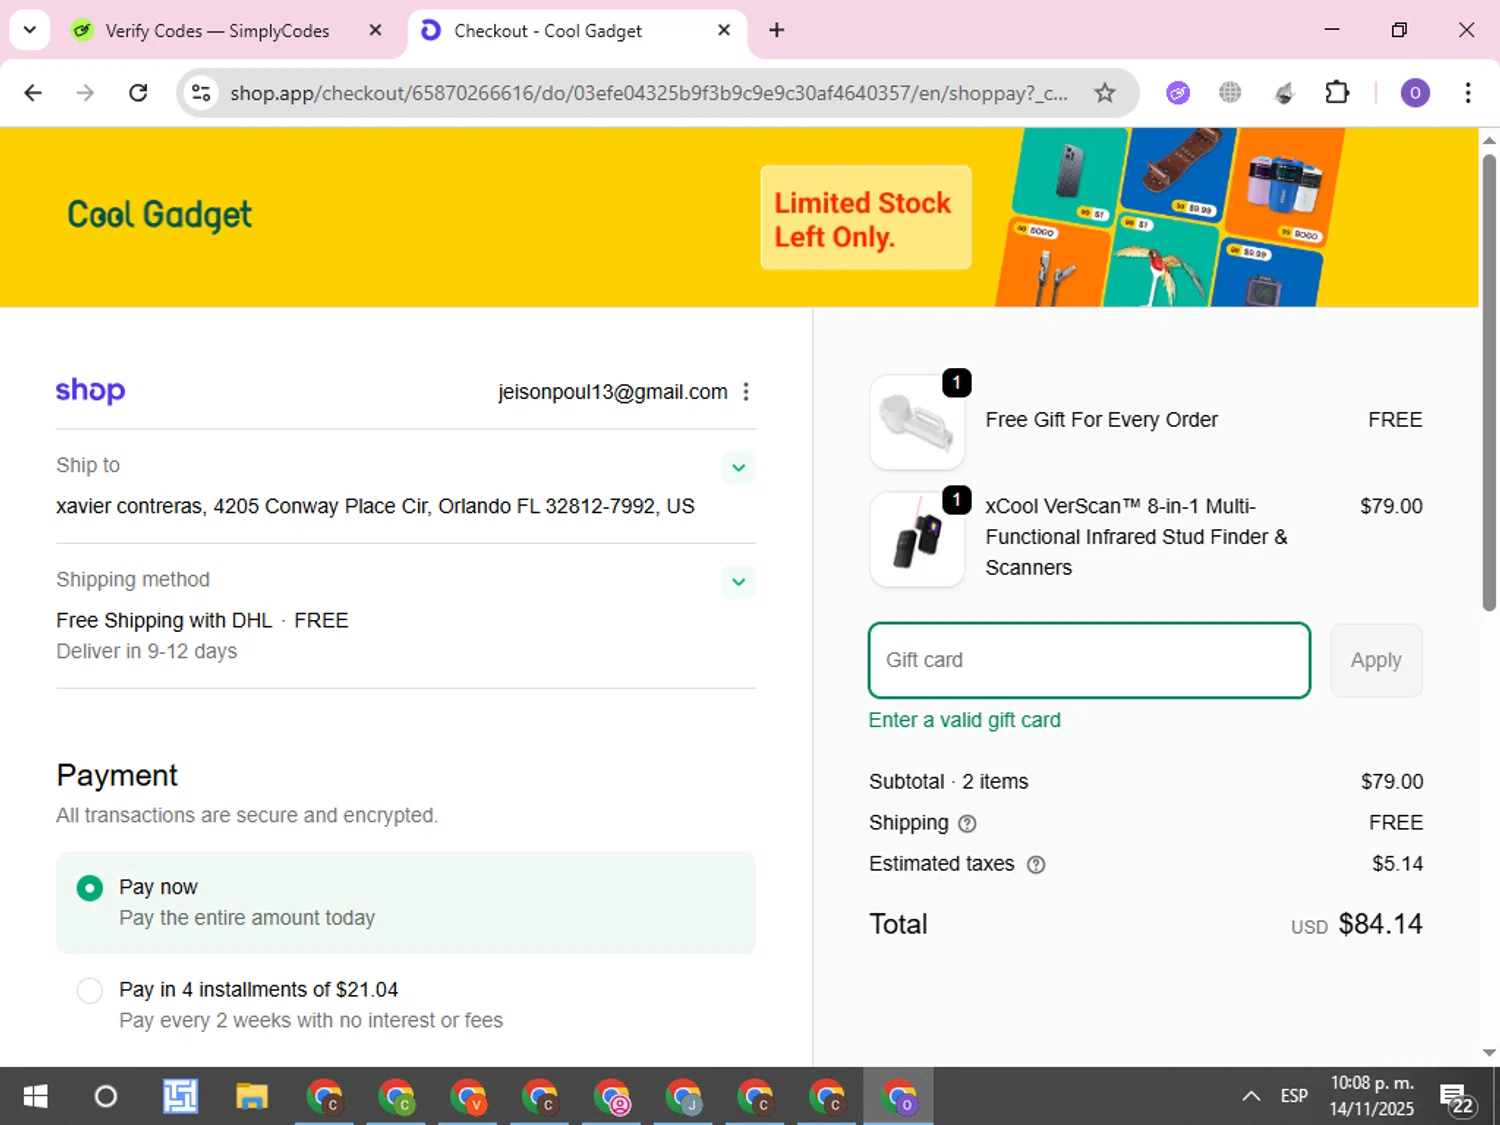This screenshot has height=1125, width=1500.
Task: Open the Chrome V profile taskbar icon
Action: [468, 1097]
